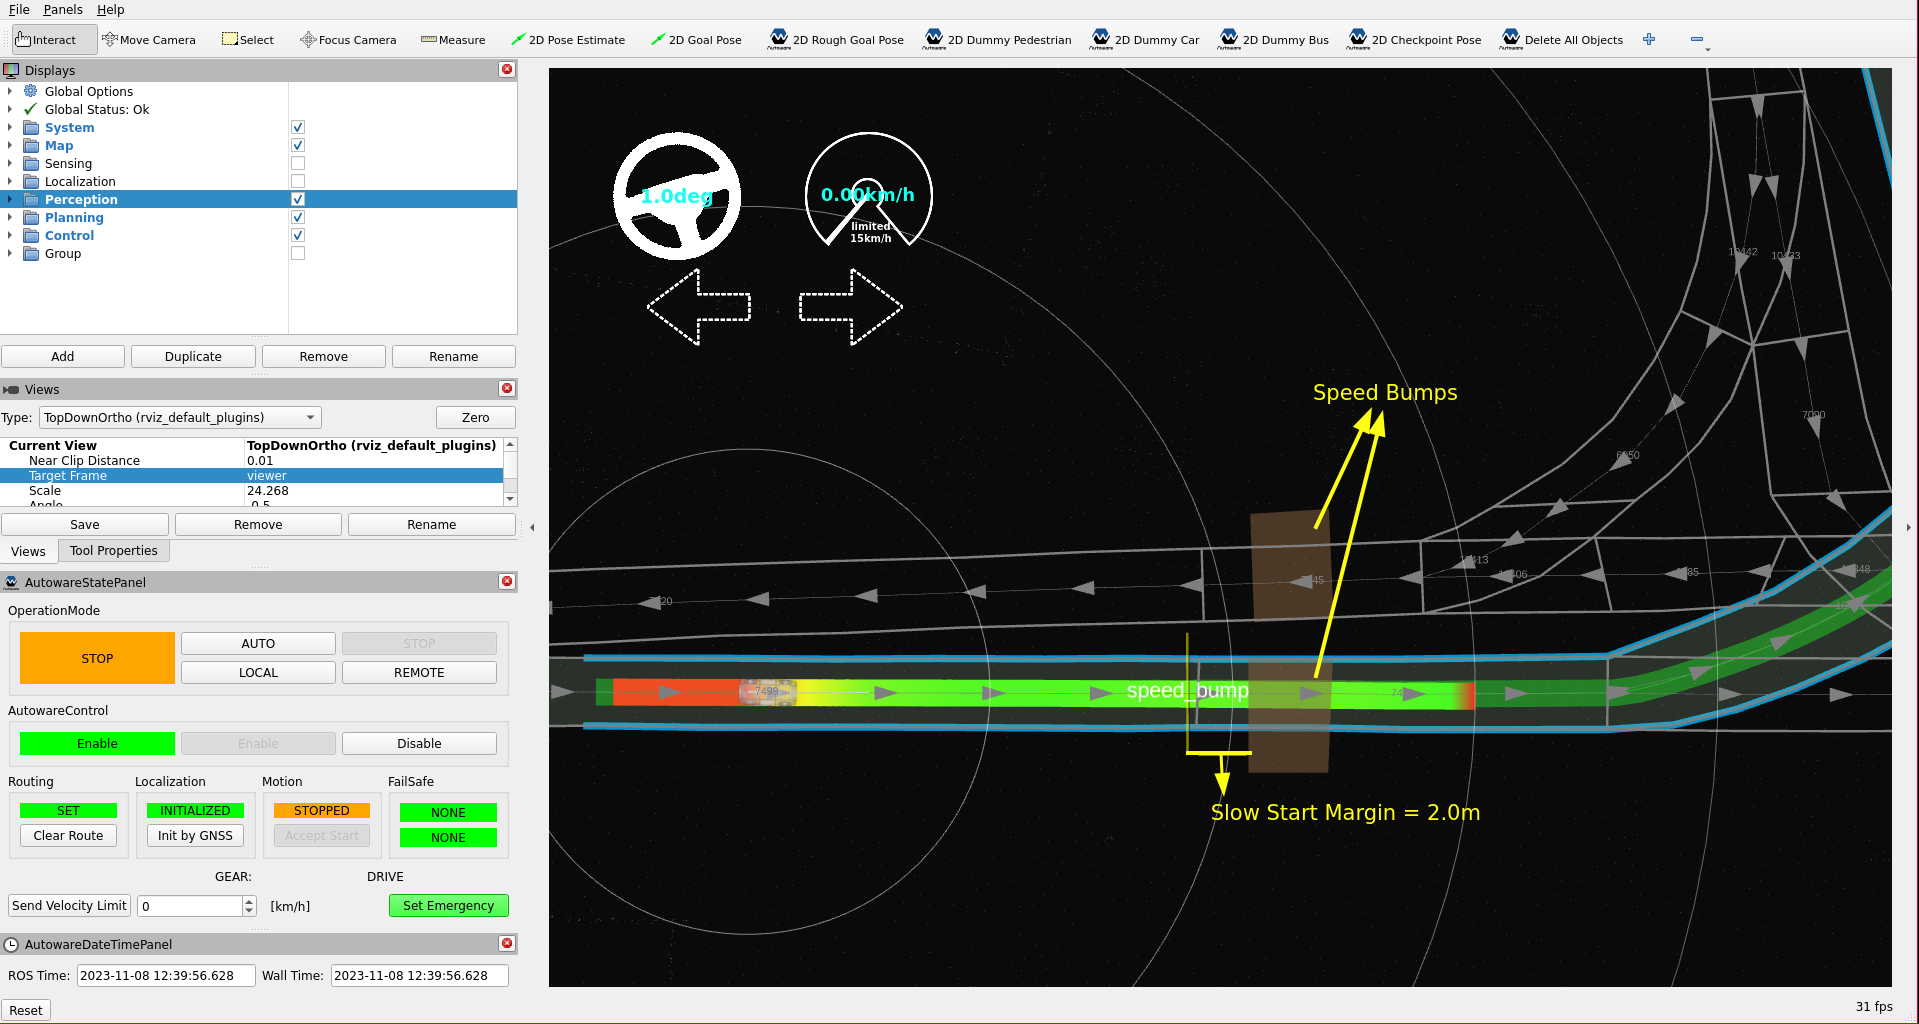This screenshot has width=1919, height=1024.
Task: Open the Panels menu
Action: 63,9
